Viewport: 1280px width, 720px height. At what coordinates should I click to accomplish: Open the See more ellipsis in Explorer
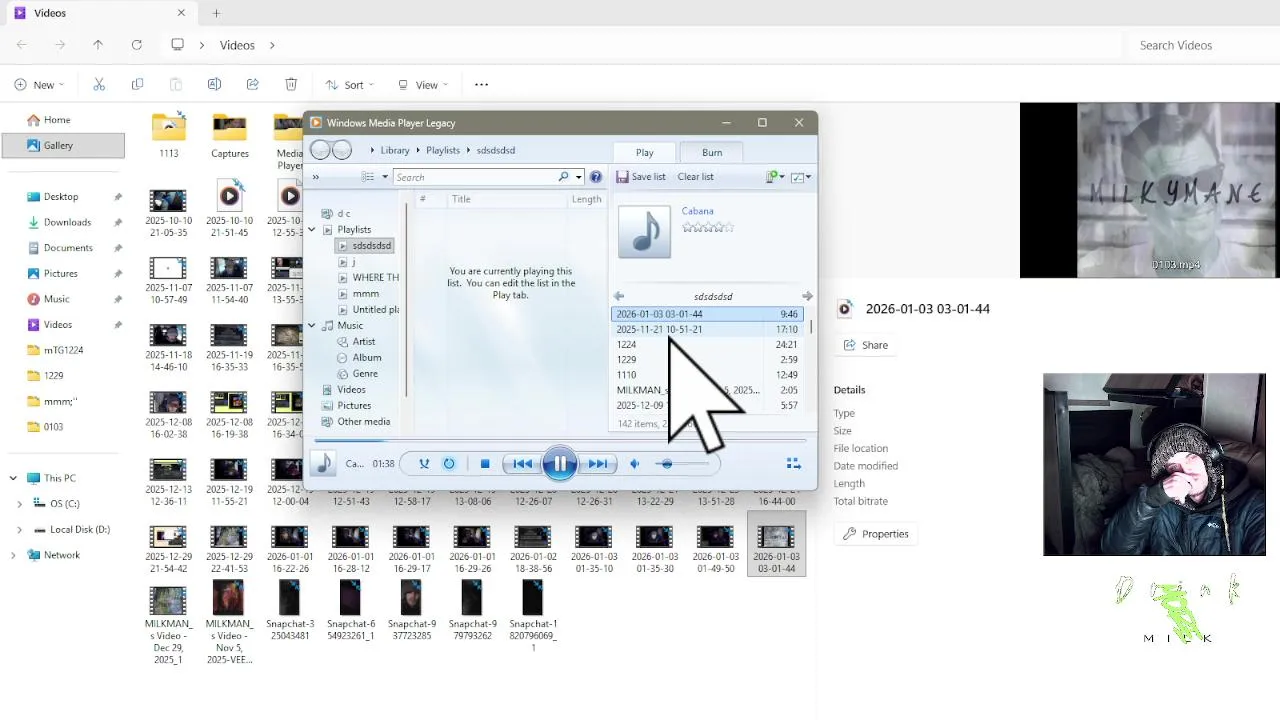pos(481,85)
